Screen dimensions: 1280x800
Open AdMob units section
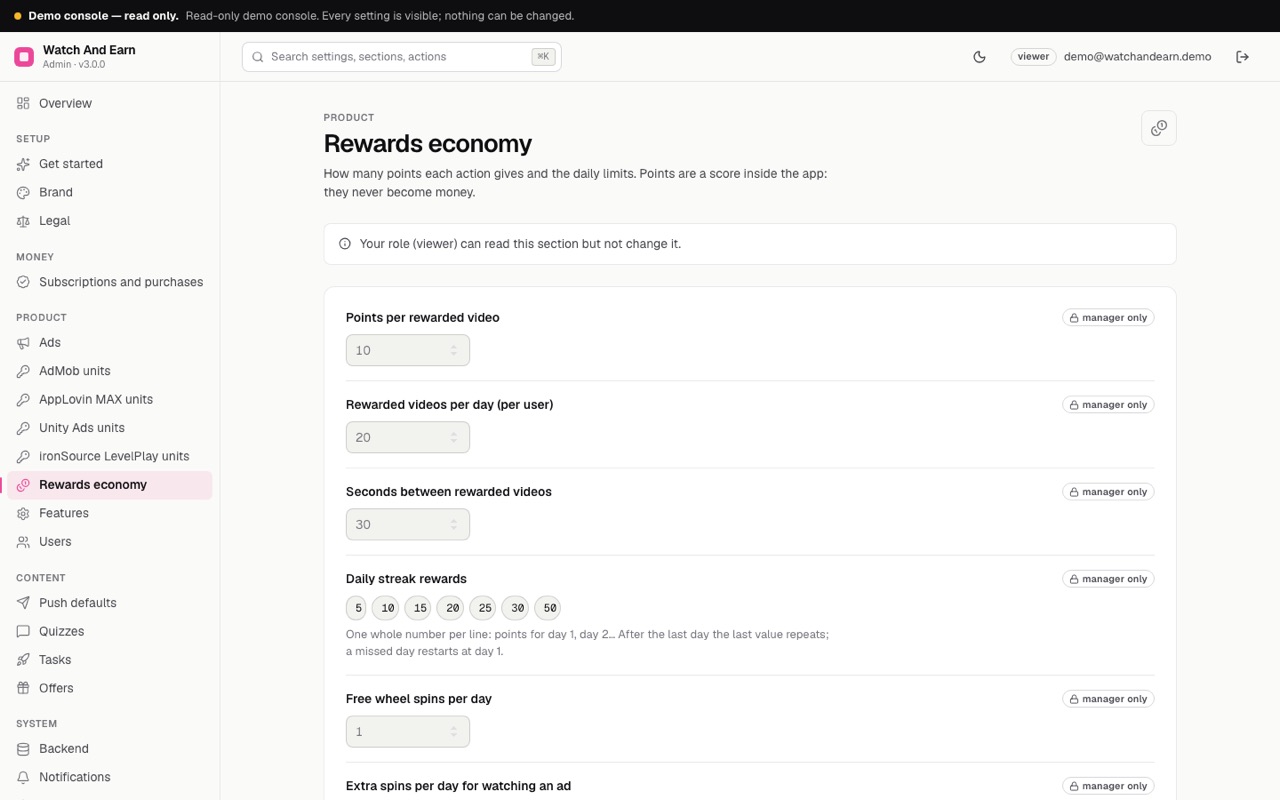click(x=110, y=371)
